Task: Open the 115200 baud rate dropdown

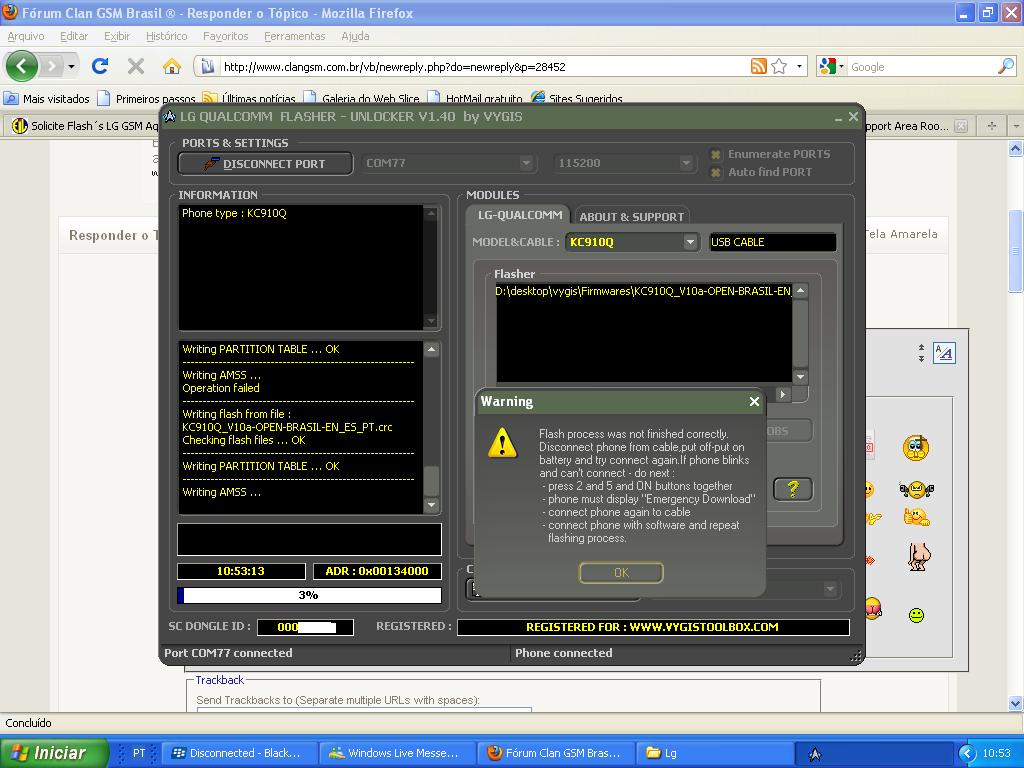Action: coord(686,163)
